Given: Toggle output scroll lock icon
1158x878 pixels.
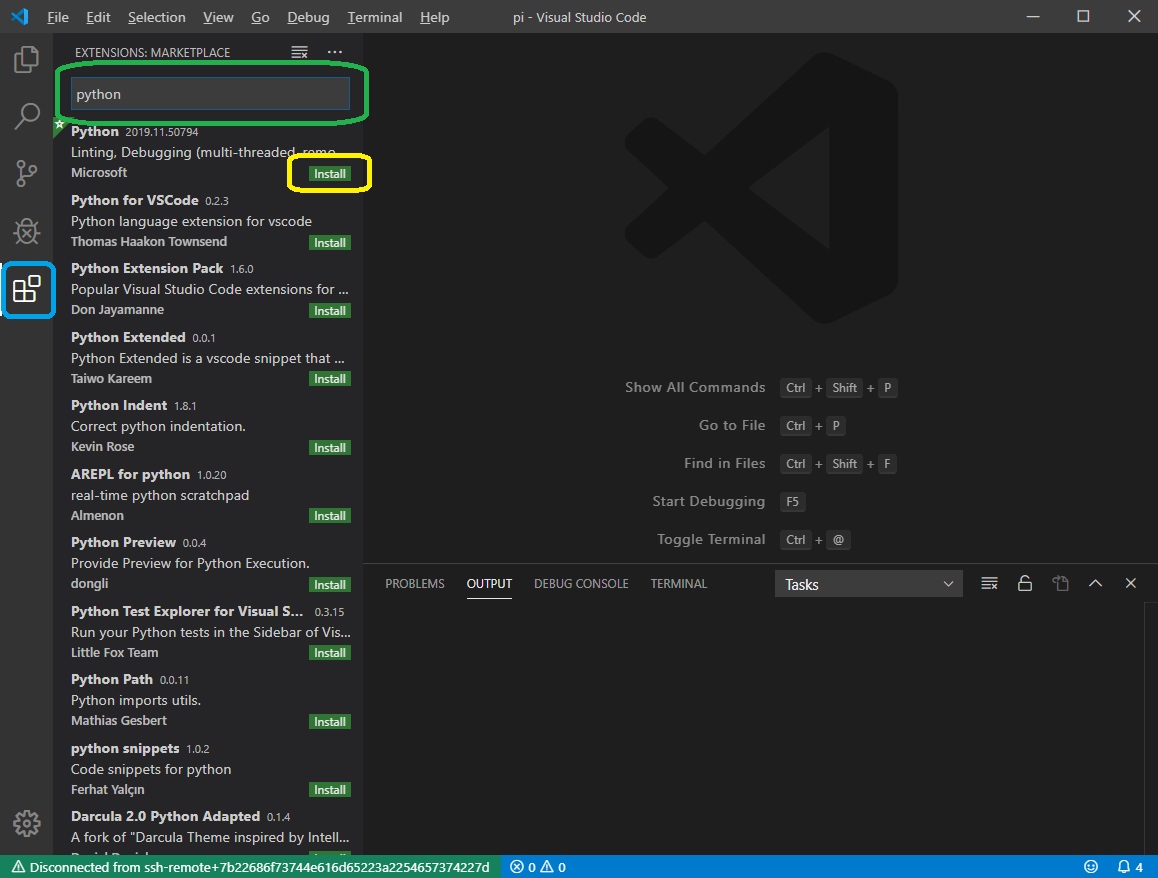Looking at the screenshot, I should pos(1024,583).
